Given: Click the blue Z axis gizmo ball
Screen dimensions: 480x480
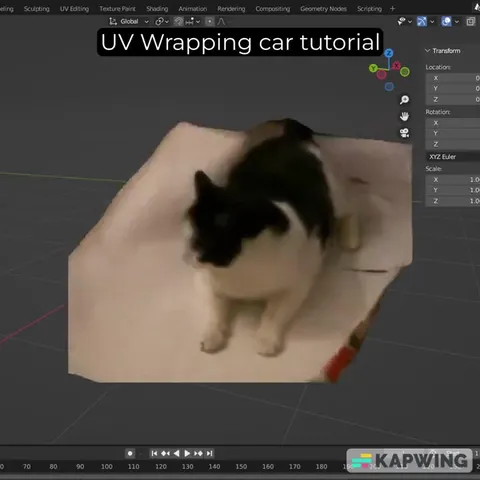Looking at the screenshot, I should click(x=389, y=53).
